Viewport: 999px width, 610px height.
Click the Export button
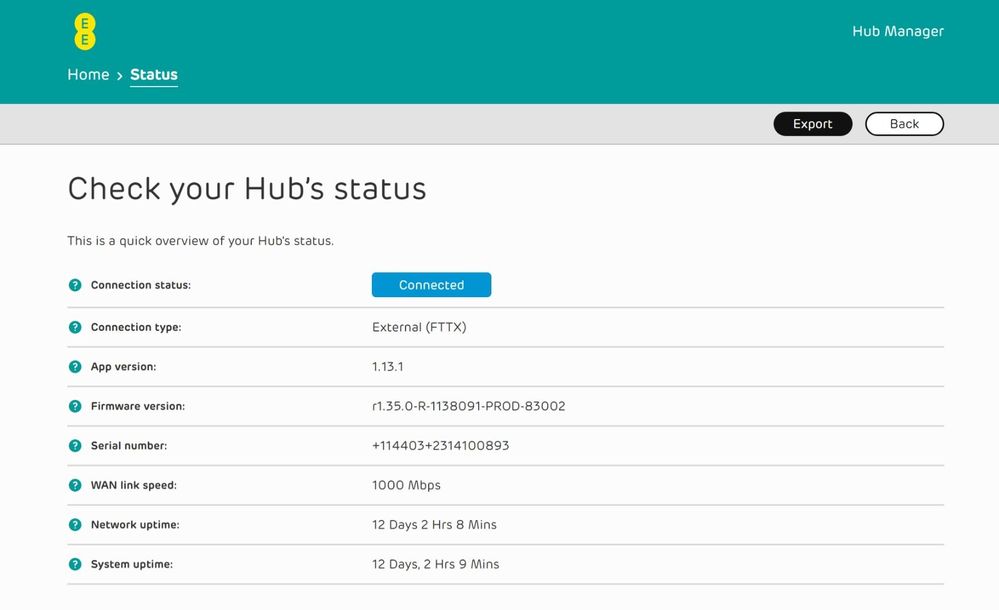(812, 123)
